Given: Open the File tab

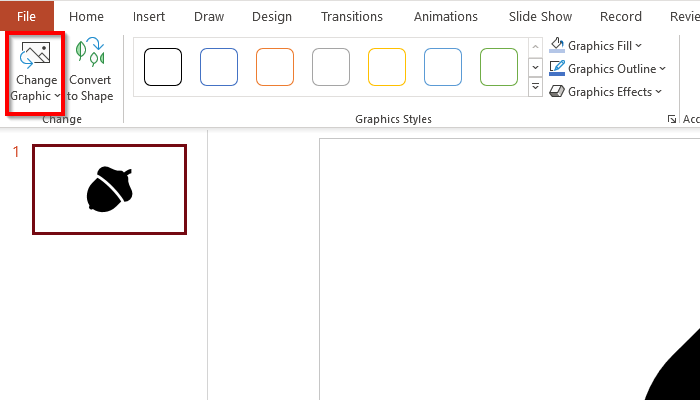Looking at the screenshot, I should tap(26, 16).
